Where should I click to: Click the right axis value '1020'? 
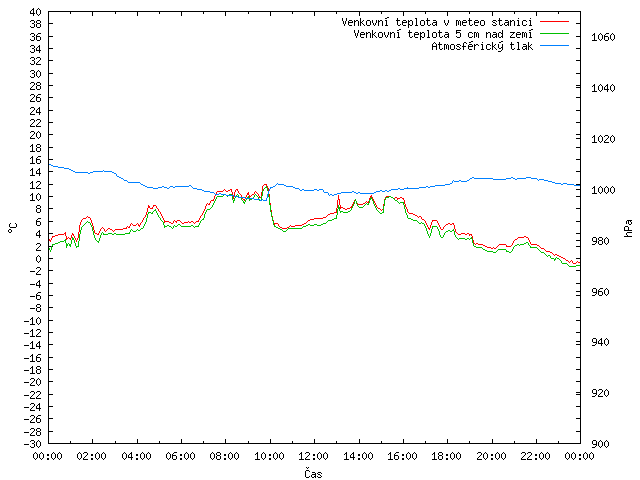click(603, 139)
